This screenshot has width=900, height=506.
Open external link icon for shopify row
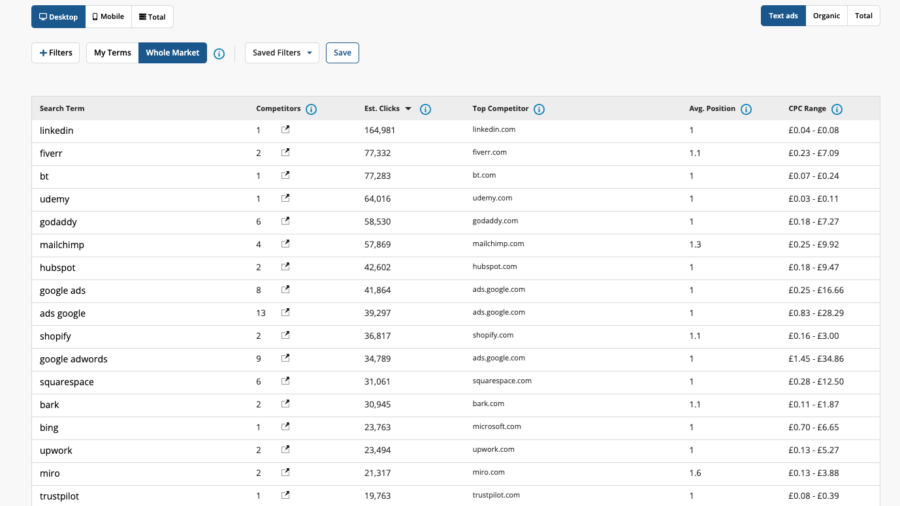point(285,335)
